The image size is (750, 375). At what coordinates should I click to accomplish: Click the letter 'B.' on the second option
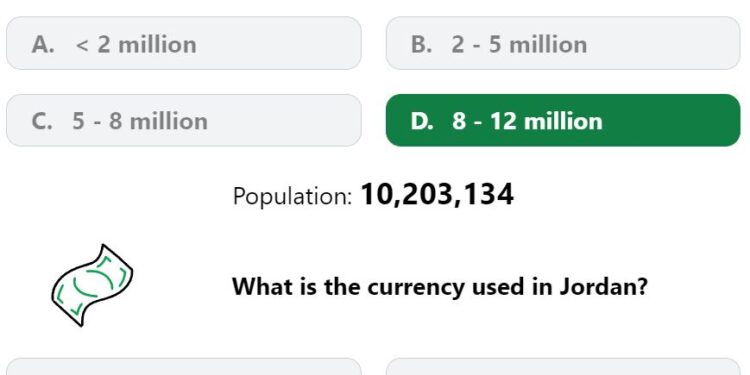point(421,44)
